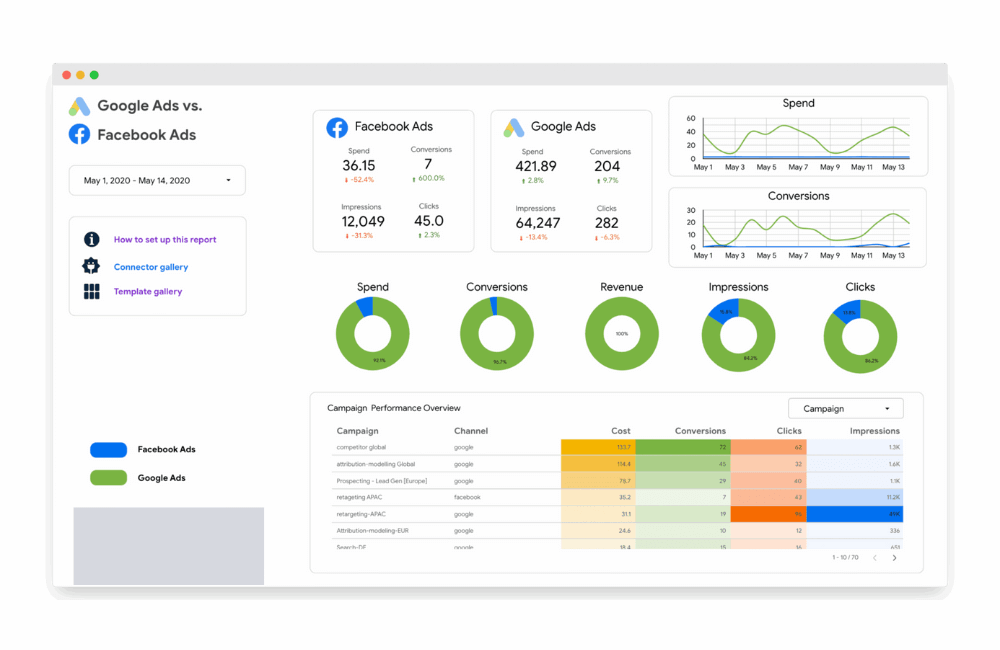Image resolution: width=1000 pixels, height=650 pixels.
Task: Expand the Campaign dimension dropdown
Action: [845, 408]
